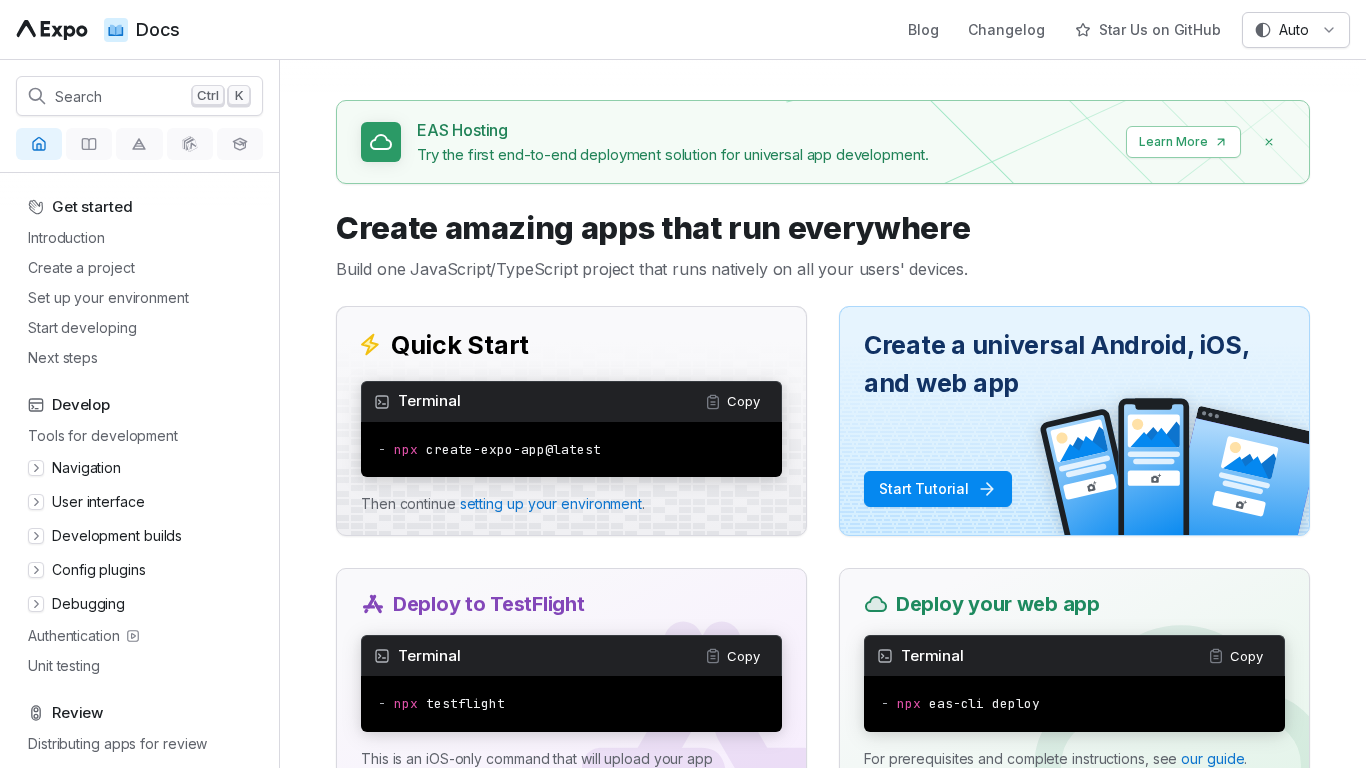Open Set up your environment page
The image size is (1366, 768).
108,298
